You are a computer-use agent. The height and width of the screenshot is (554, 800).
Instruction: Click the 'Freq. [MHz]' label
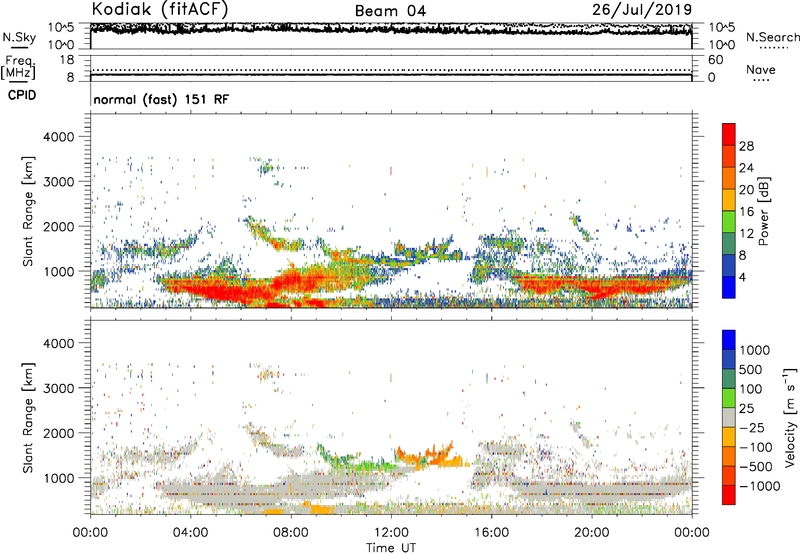(x=18, y=67)
